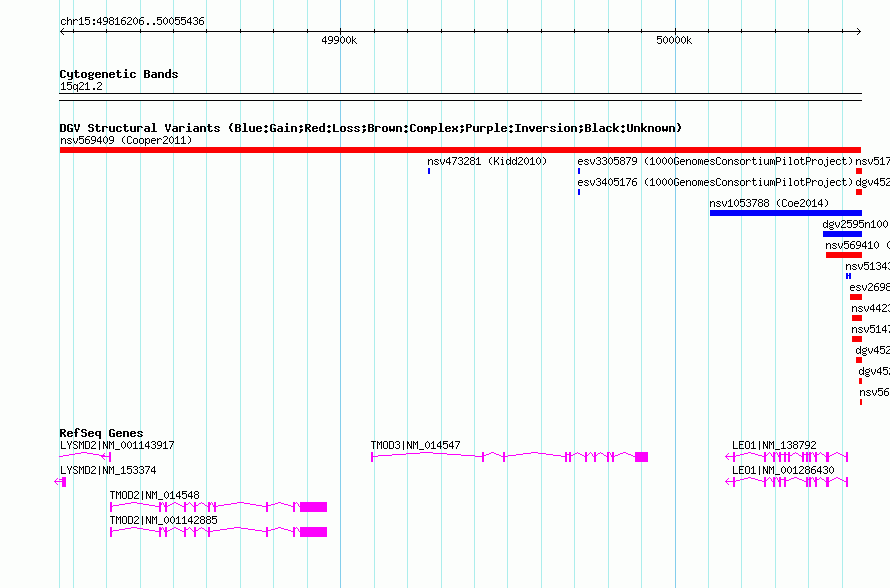Click the LYSMD2|NM_153374 gene label
The height and width of the screenshot is (588, 890).
coord(108,471)
